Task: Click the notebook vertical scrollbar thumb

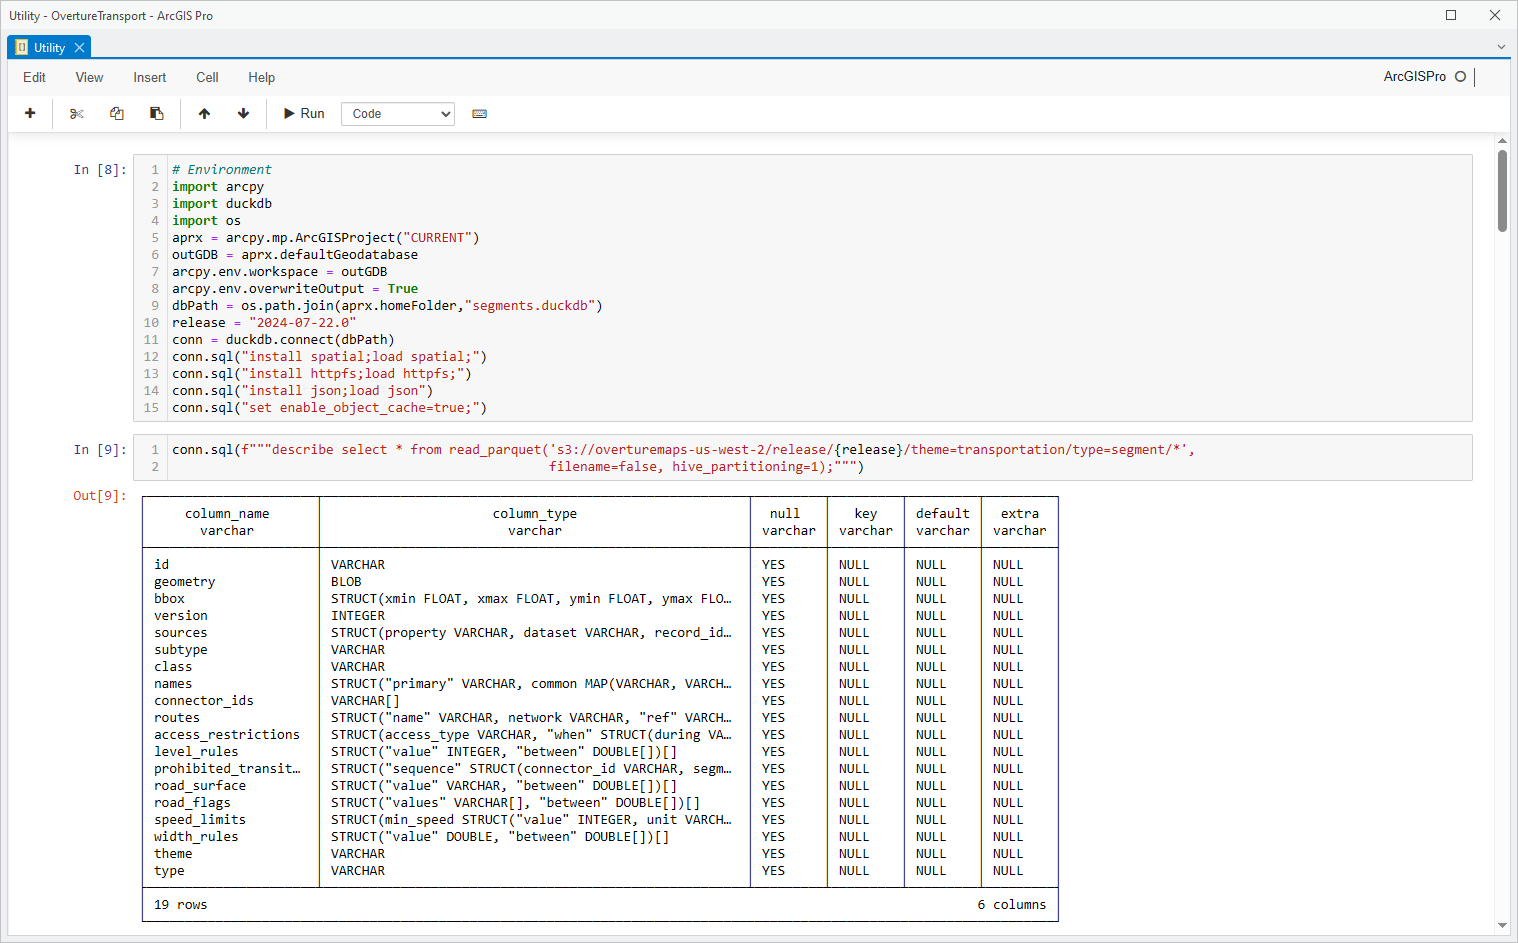Action: click(1502, 190)
